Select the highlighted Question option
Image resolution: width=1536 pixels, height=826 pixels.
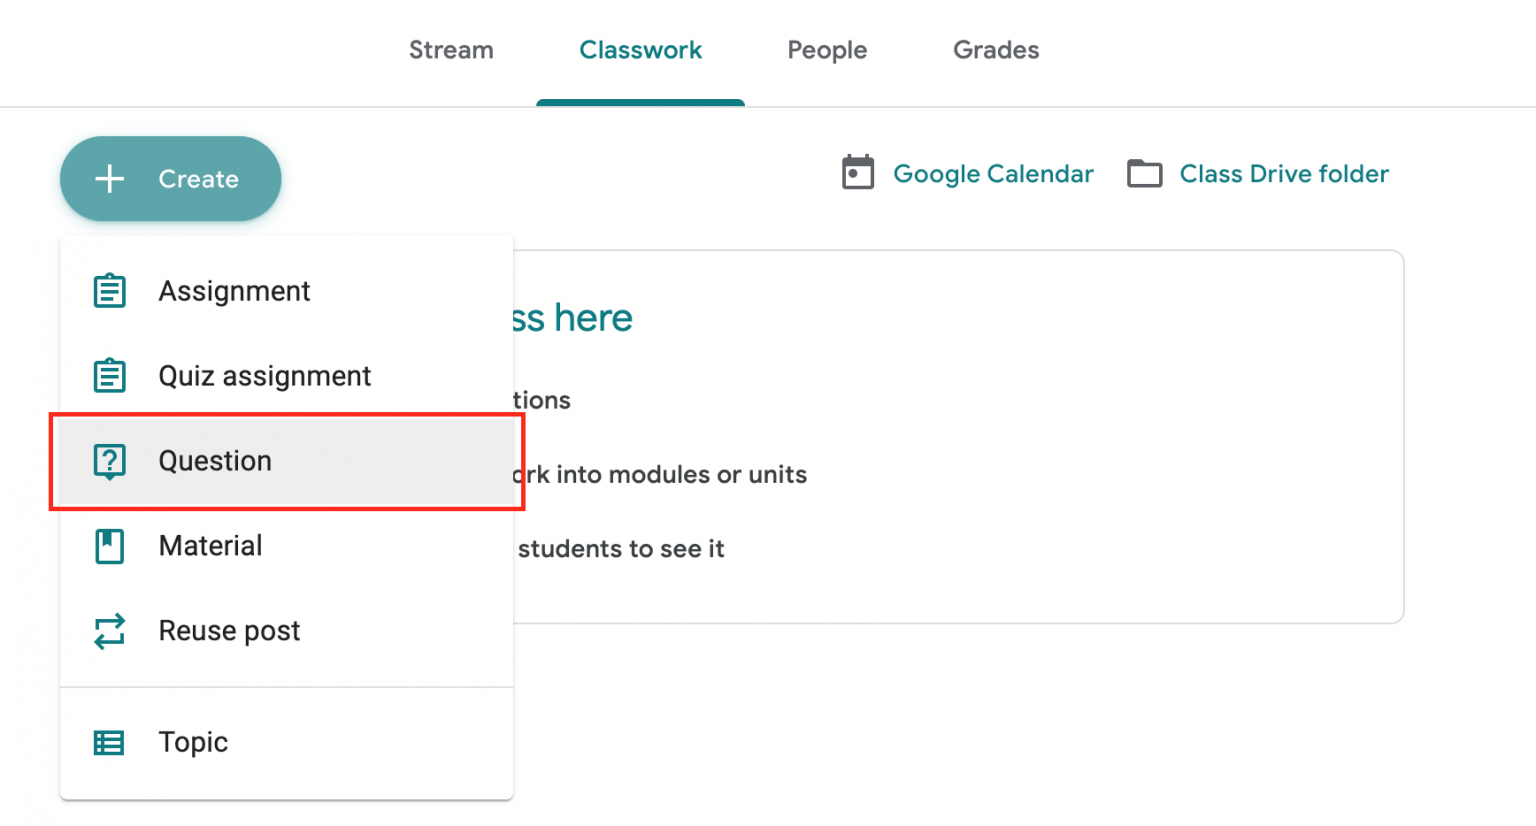(x=215, y=461)
